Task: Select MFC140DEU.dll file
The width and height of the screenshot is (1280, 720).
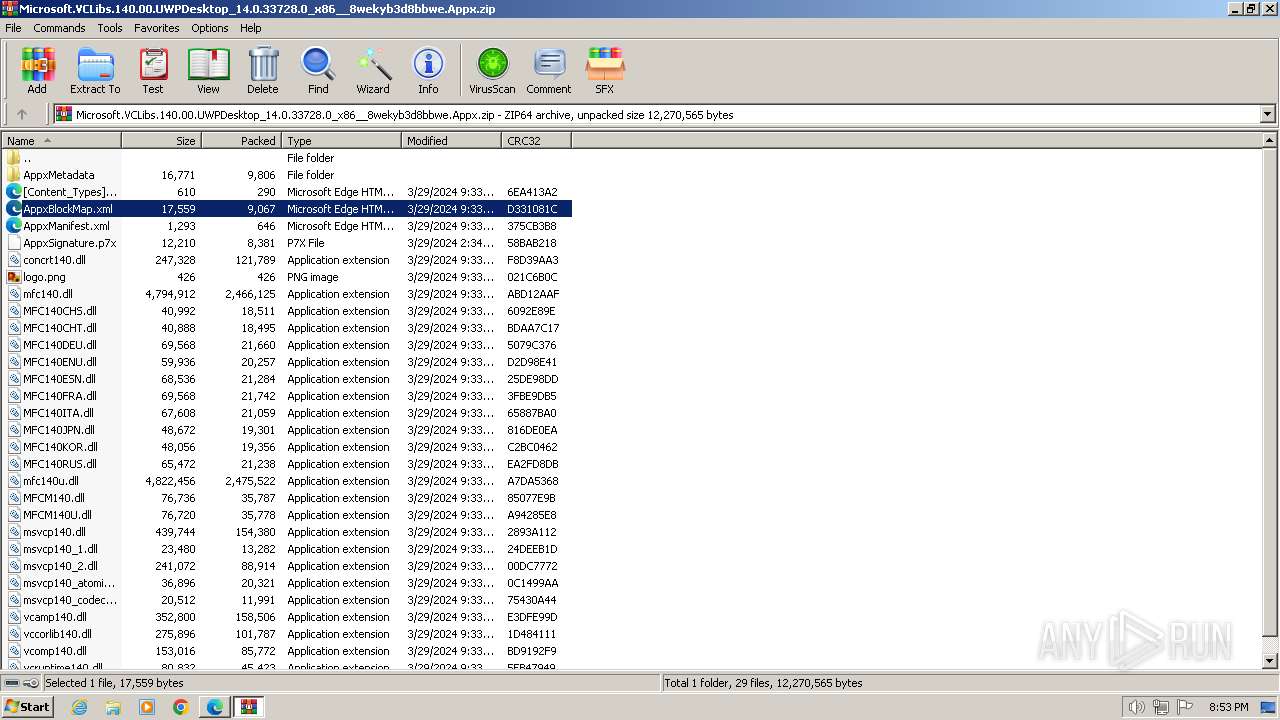Action: pos(288,345)
